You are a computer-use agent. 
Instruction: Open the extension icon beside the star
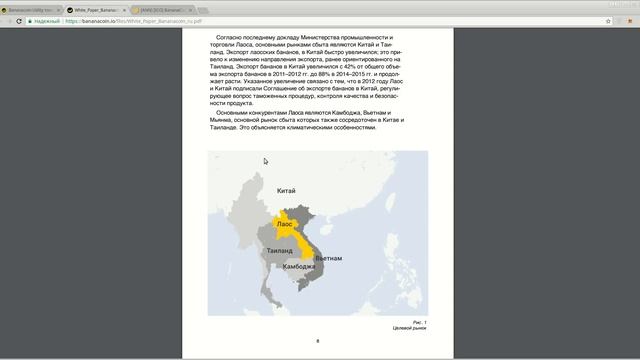630,21
